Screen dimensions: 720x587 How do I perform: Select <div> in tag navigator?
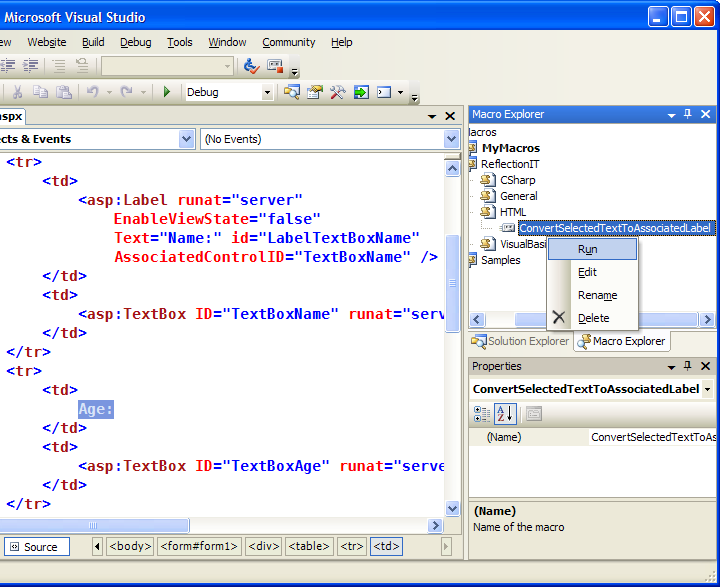[264, 546]
